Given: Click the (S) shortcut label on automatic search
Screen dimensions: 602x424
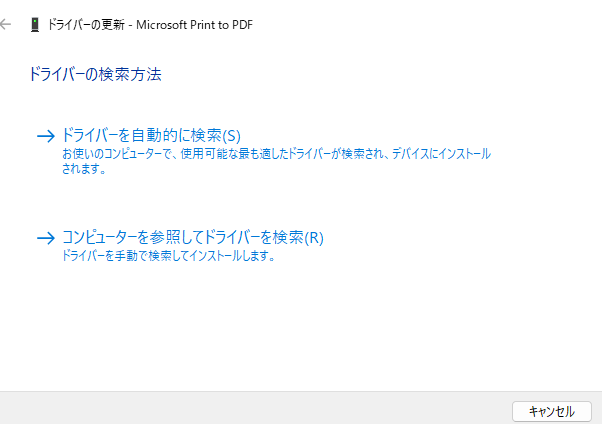Looking at the screenshot, I should (232, 135).
